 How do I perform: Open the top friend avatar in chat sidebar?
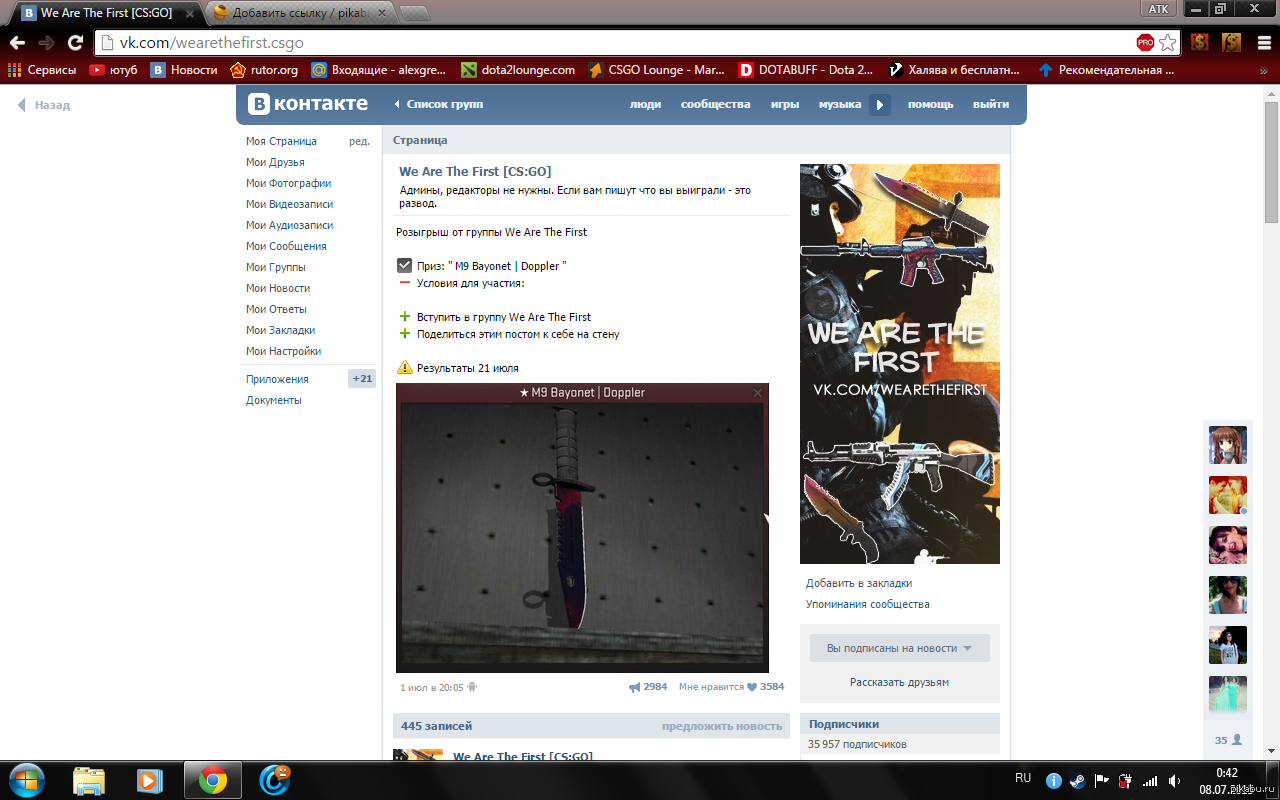[x=1227, y=445]
